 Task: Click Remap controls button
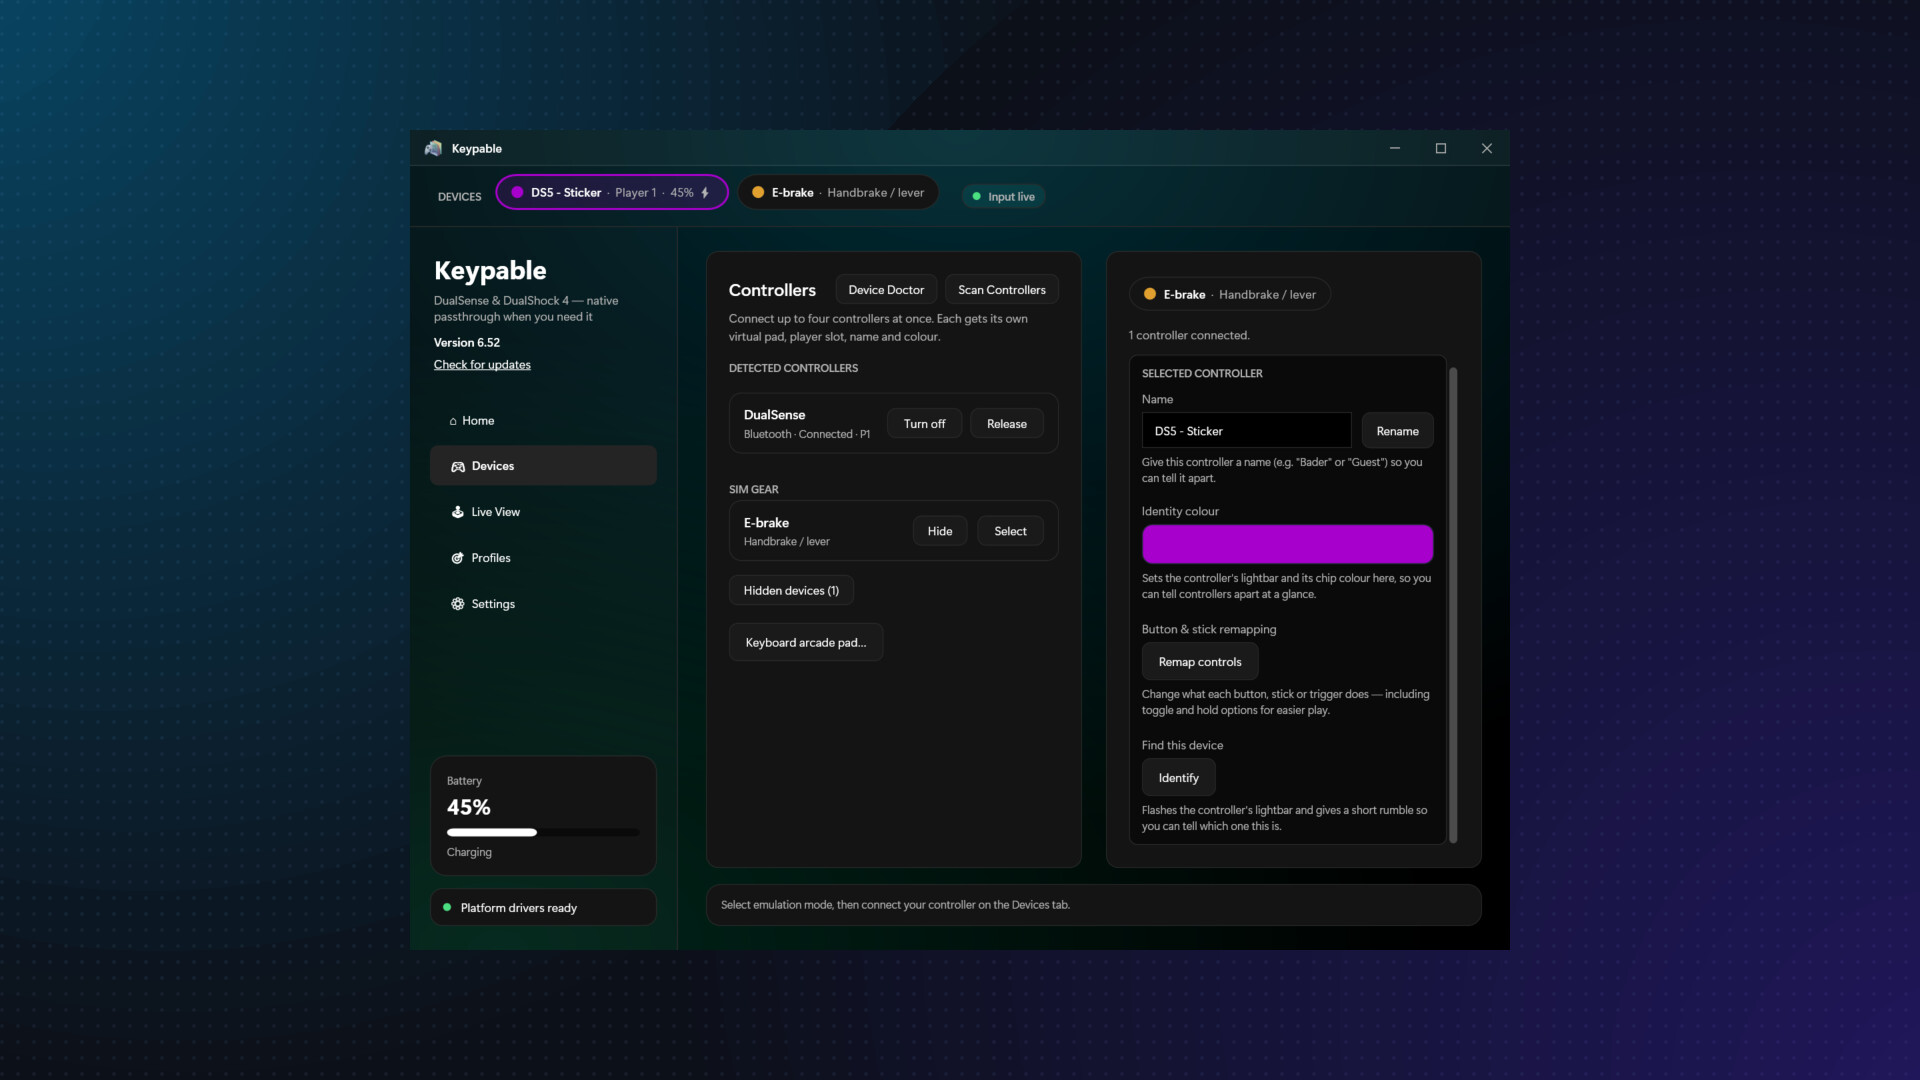(1200, 662)
